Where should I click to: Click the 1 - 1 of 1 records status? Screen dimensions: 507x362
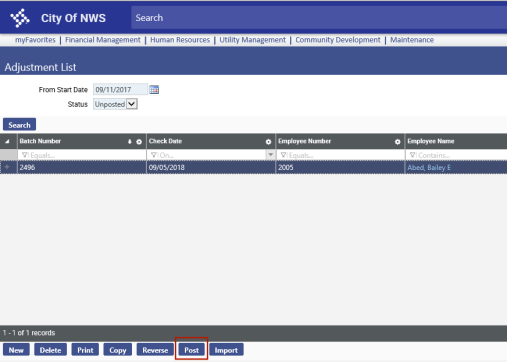29,333
